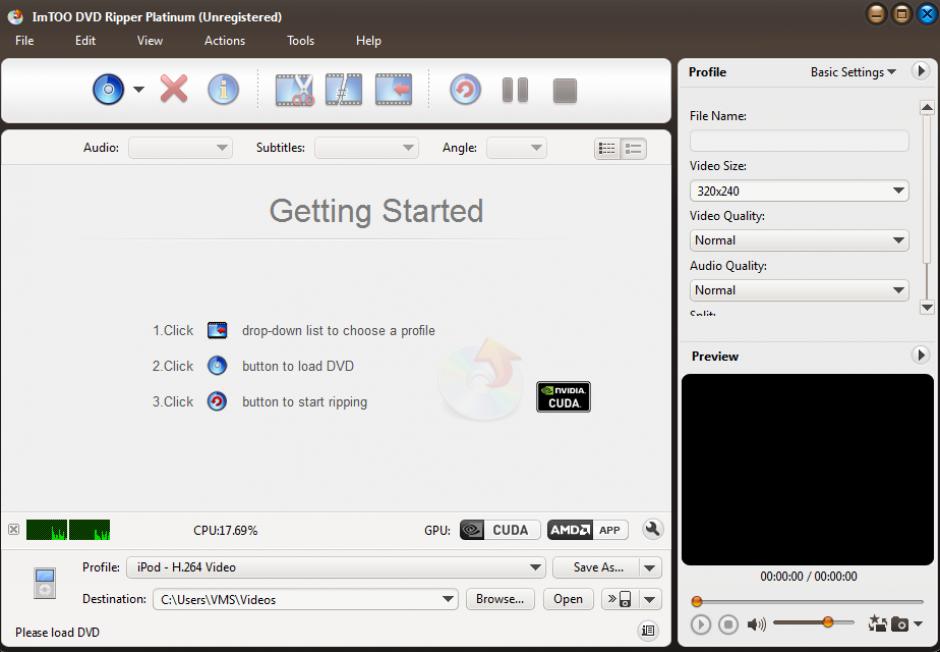Start ripping with the Convert icon

[x=465, y=90]
